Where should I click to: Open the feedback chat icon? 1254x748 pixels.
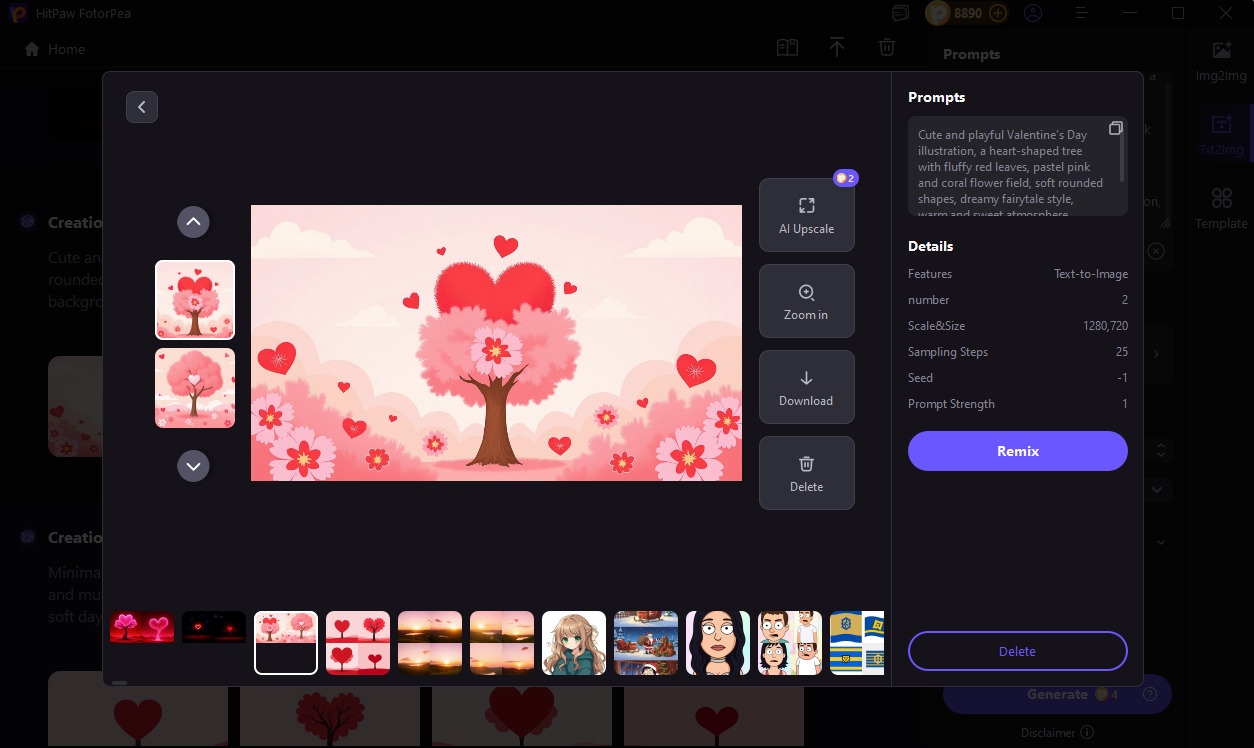(899, 13)
